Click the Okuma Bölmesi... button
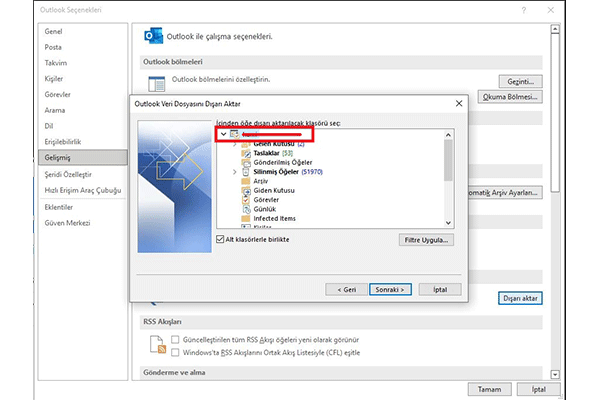The width and height of the screenshot is (600, 400). point(510,97)
